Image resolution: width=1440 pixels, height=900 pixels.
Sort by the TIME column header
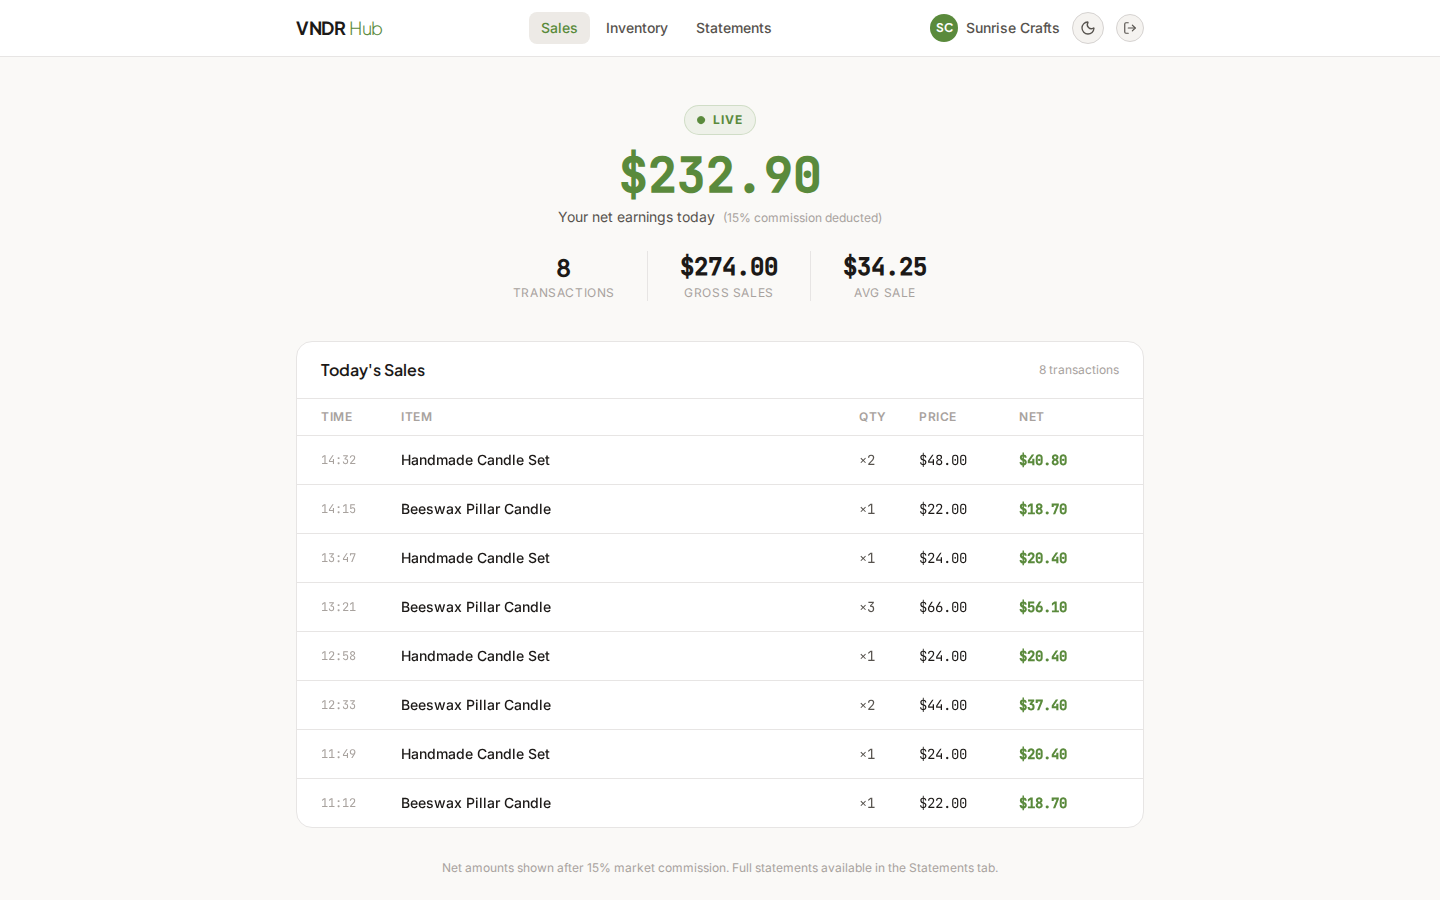coord(337,417)
